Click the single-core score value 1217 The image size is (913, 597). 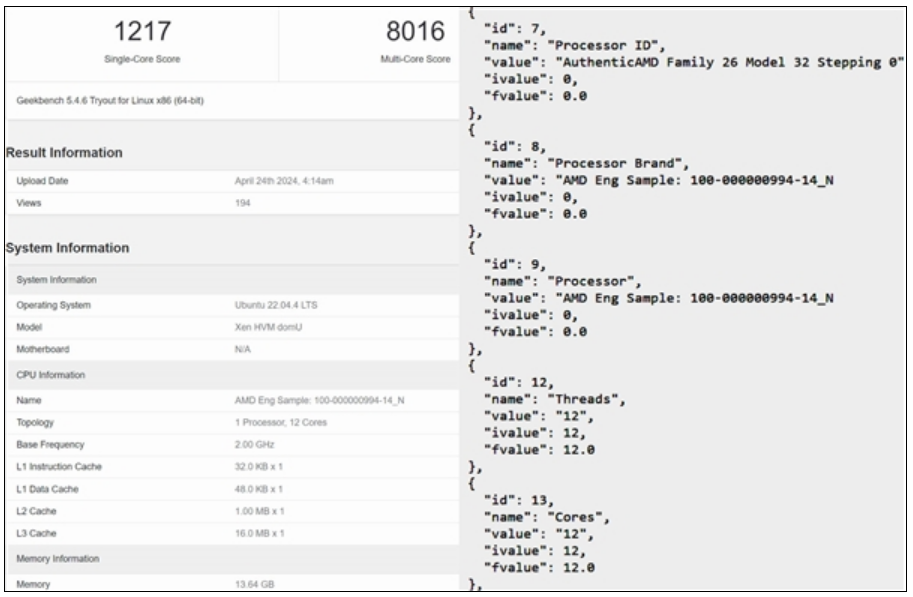point(142,31)
